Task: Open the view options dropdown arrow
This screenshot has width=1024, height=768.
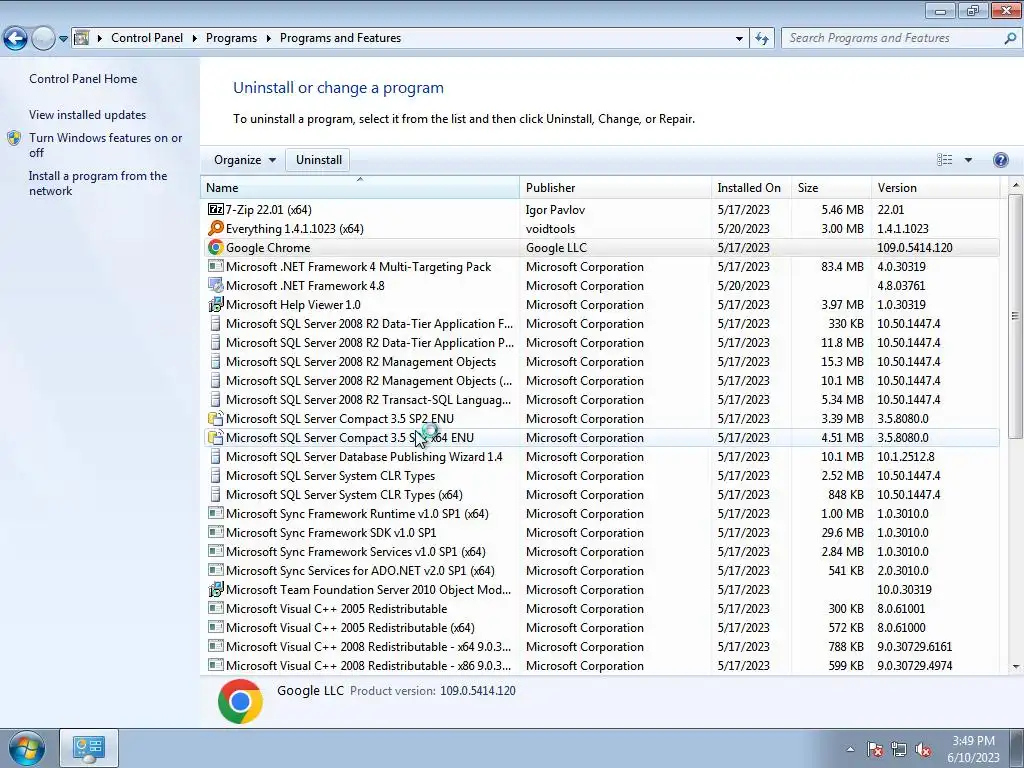Action: [968, 160]
